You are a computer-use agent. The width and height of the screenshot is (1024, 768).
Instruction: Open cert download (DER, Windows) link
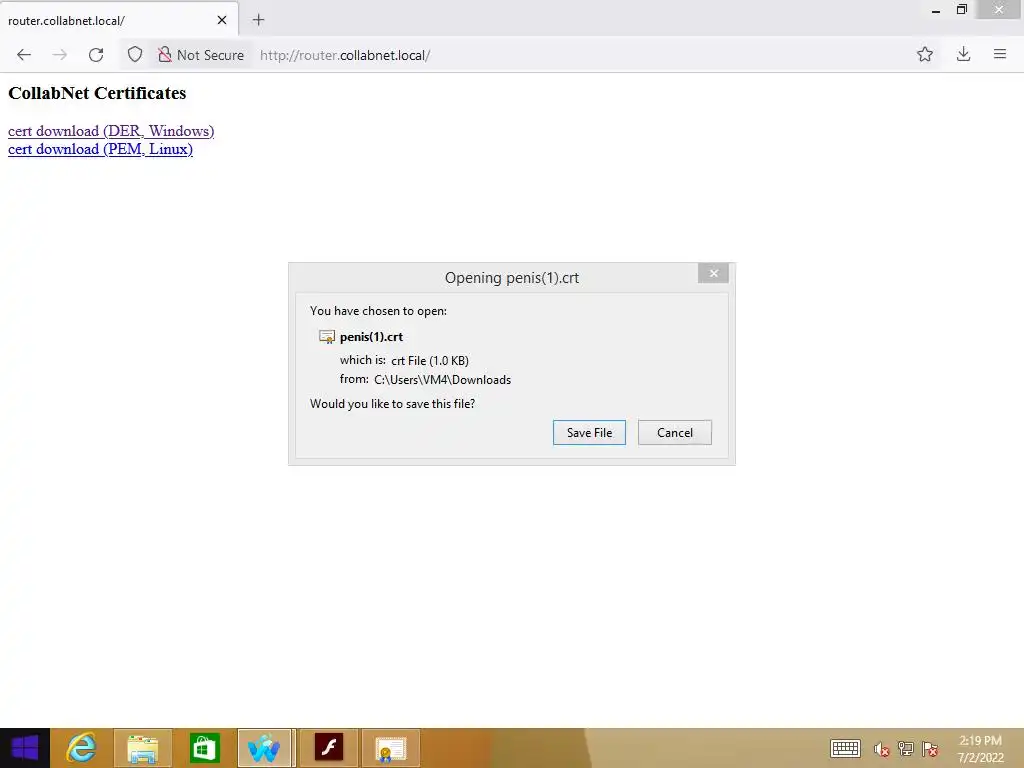111,131
